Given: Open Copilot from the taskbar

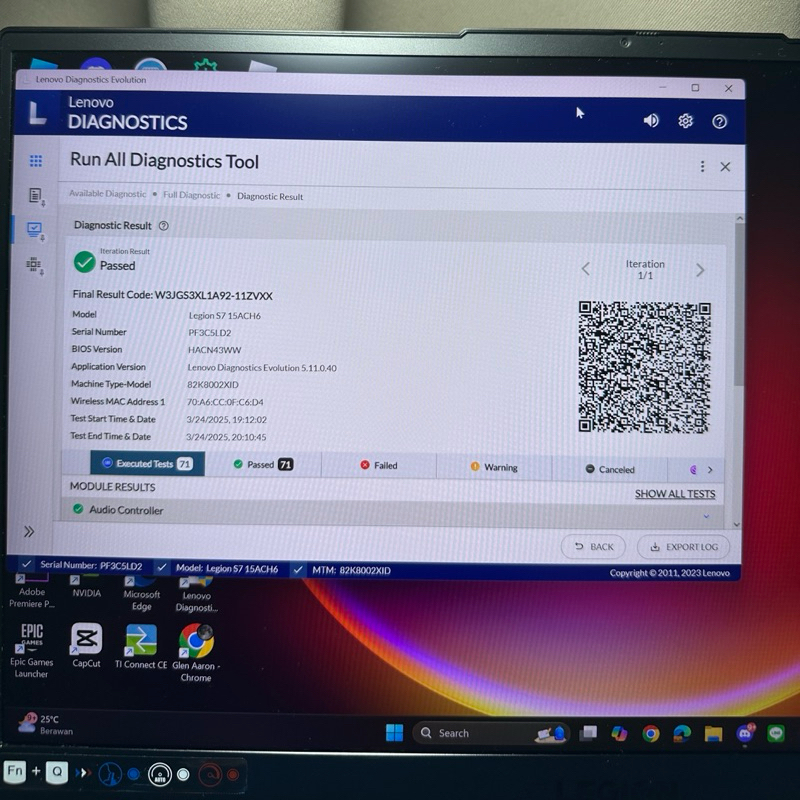Looking at the screenshot, I should coord(619,733).
